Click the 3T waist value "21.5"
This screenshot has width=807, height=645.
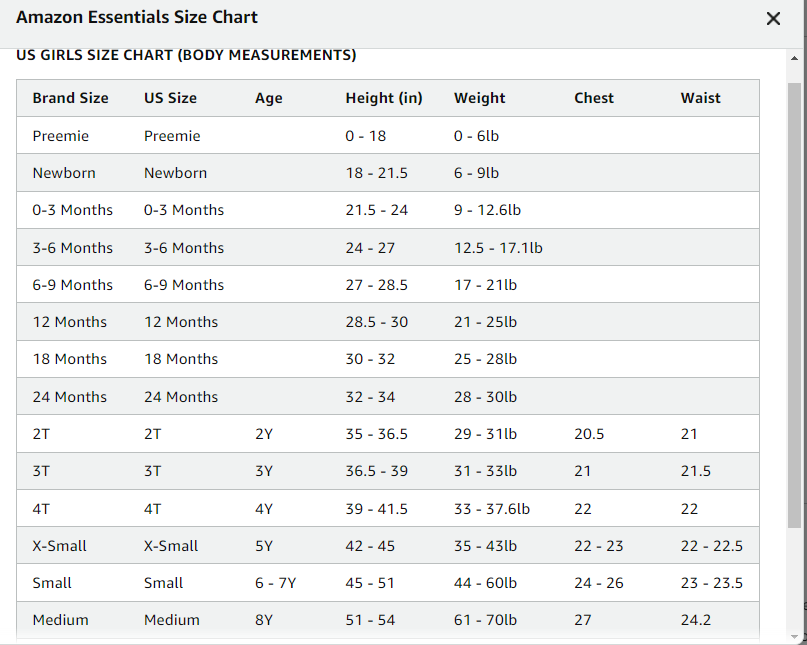click(696, 471)
